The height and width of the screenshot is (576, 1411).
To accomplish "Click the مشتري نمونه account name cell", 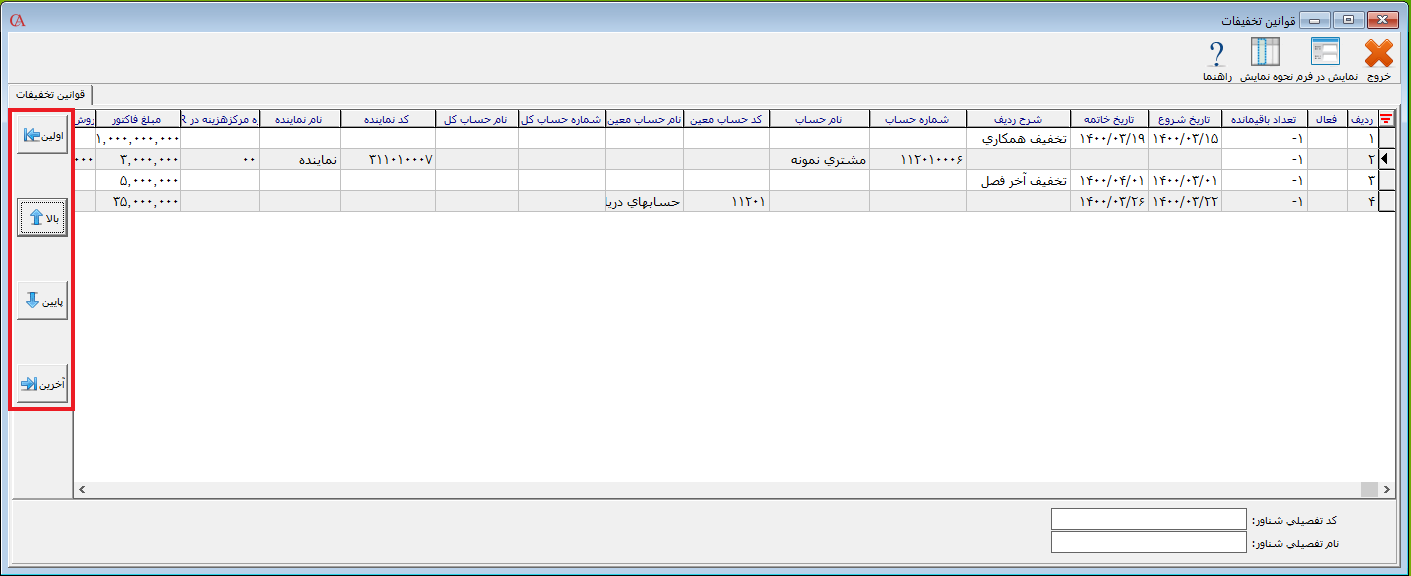I will (819, 160).
